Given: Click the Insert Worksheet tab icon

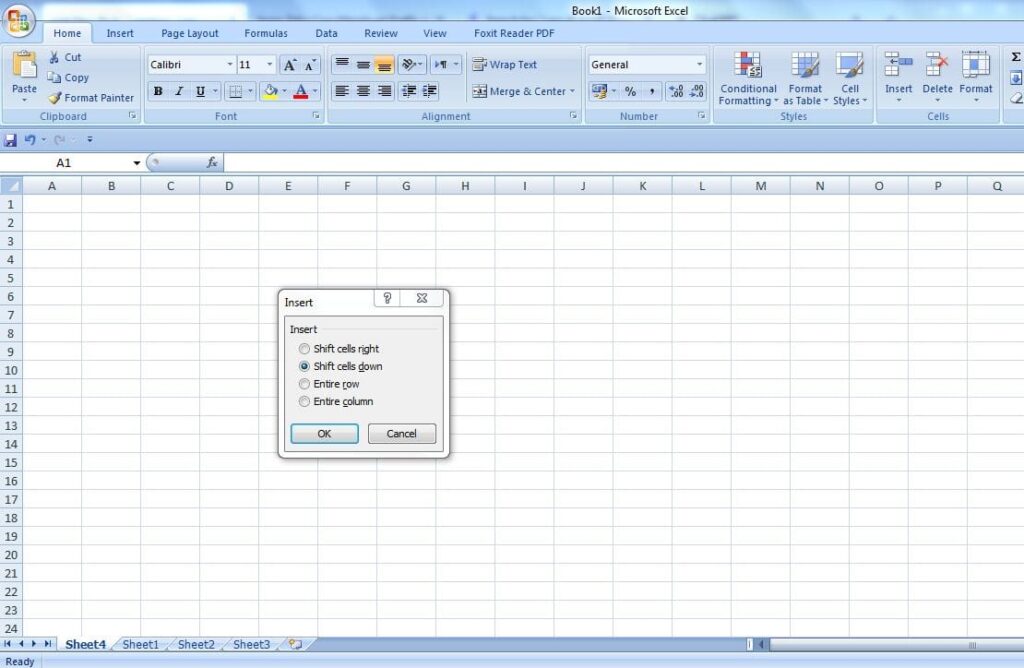Looking at the screenshot, I should click(296, 644).
